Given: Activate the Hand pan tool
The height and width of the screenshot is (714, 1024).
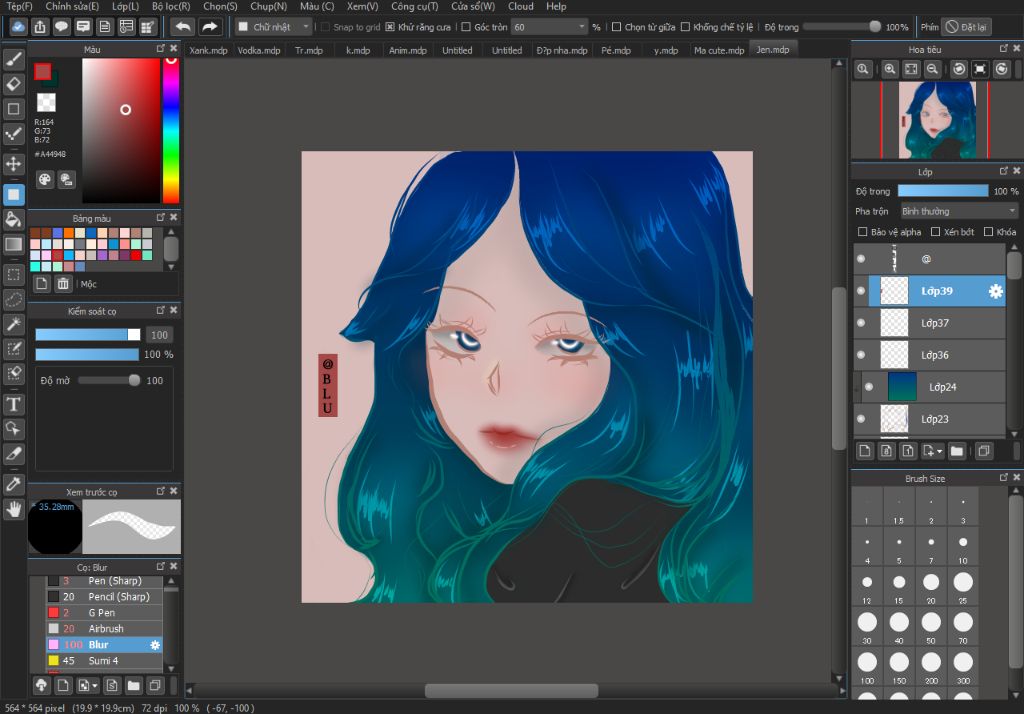Looking at the screenshot, I should [14, 509].
